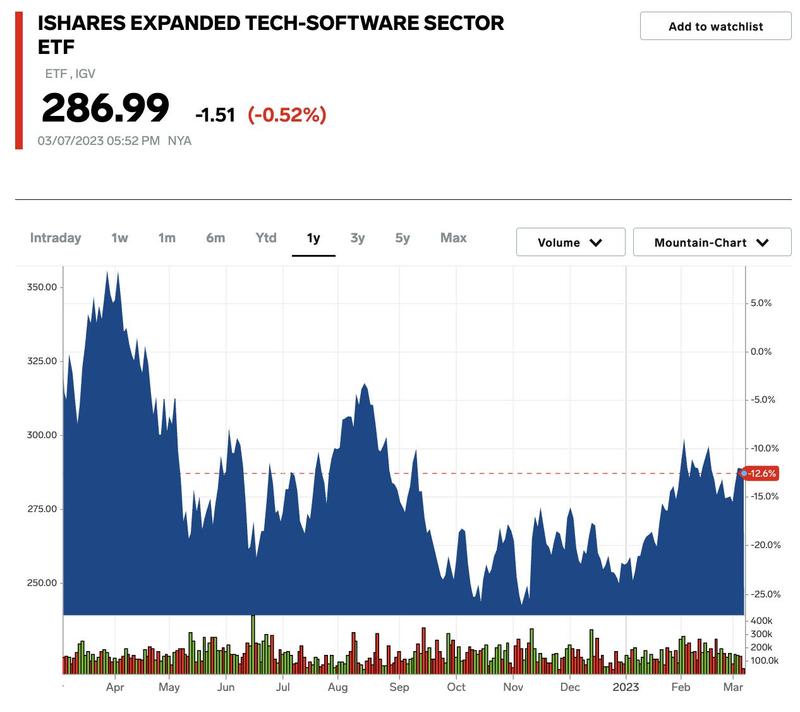Screen dimensions: 800x712
Task: Click the chart peak near April
Action: (x=107, y=273)
